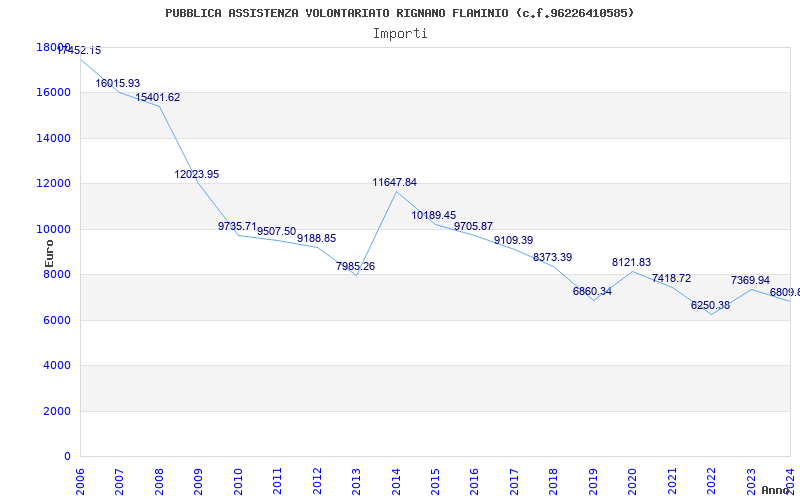The height and width of the screenshot is (500, 800).
Task: Select the 9109.39 value label
Action: tap(513, 241)
